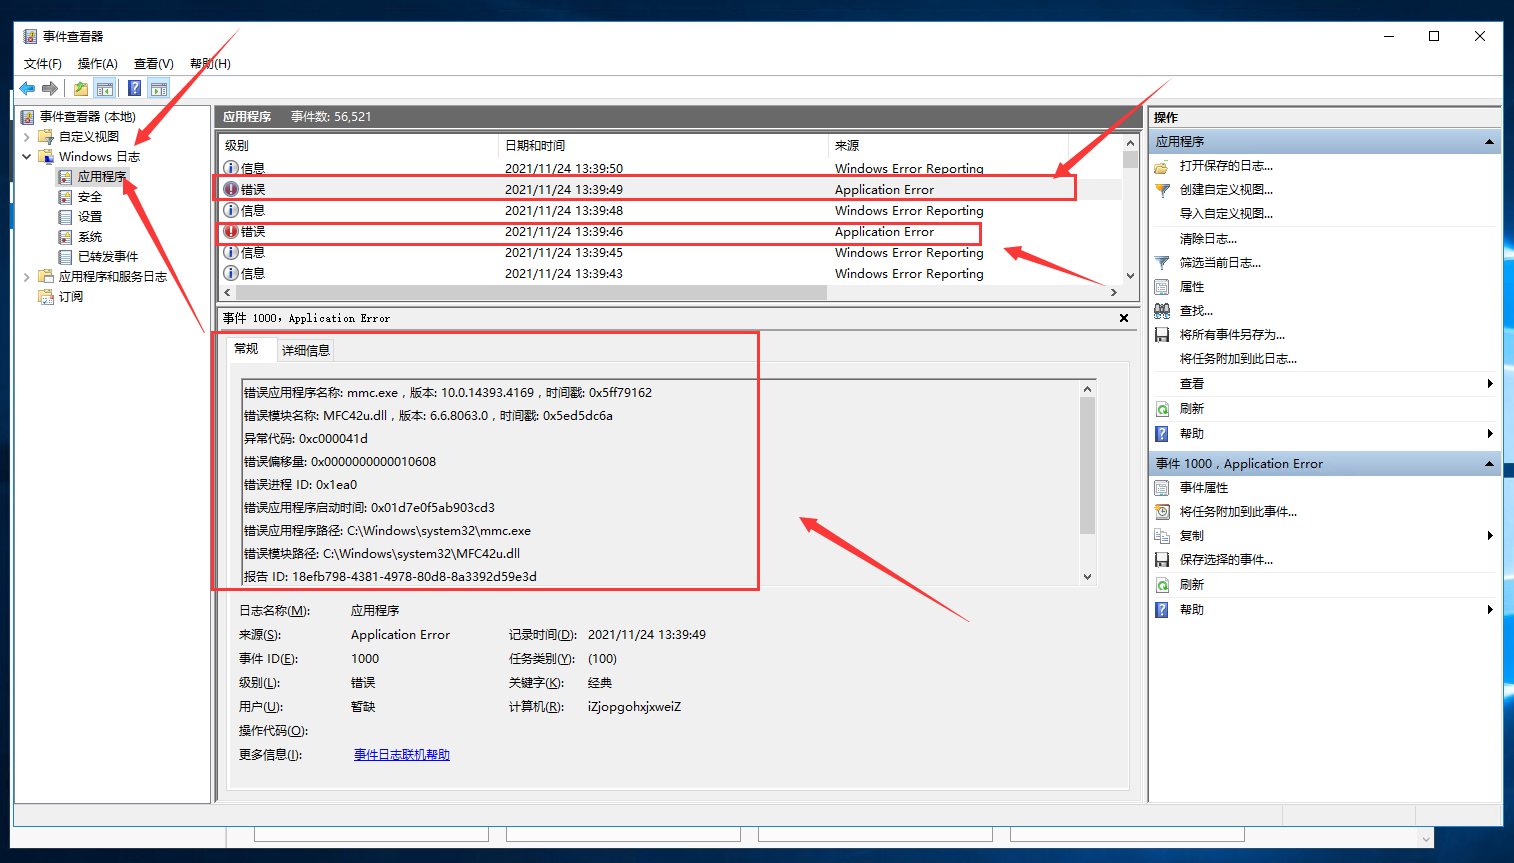Collapse the 事件 1000 actions section header

1489,464
